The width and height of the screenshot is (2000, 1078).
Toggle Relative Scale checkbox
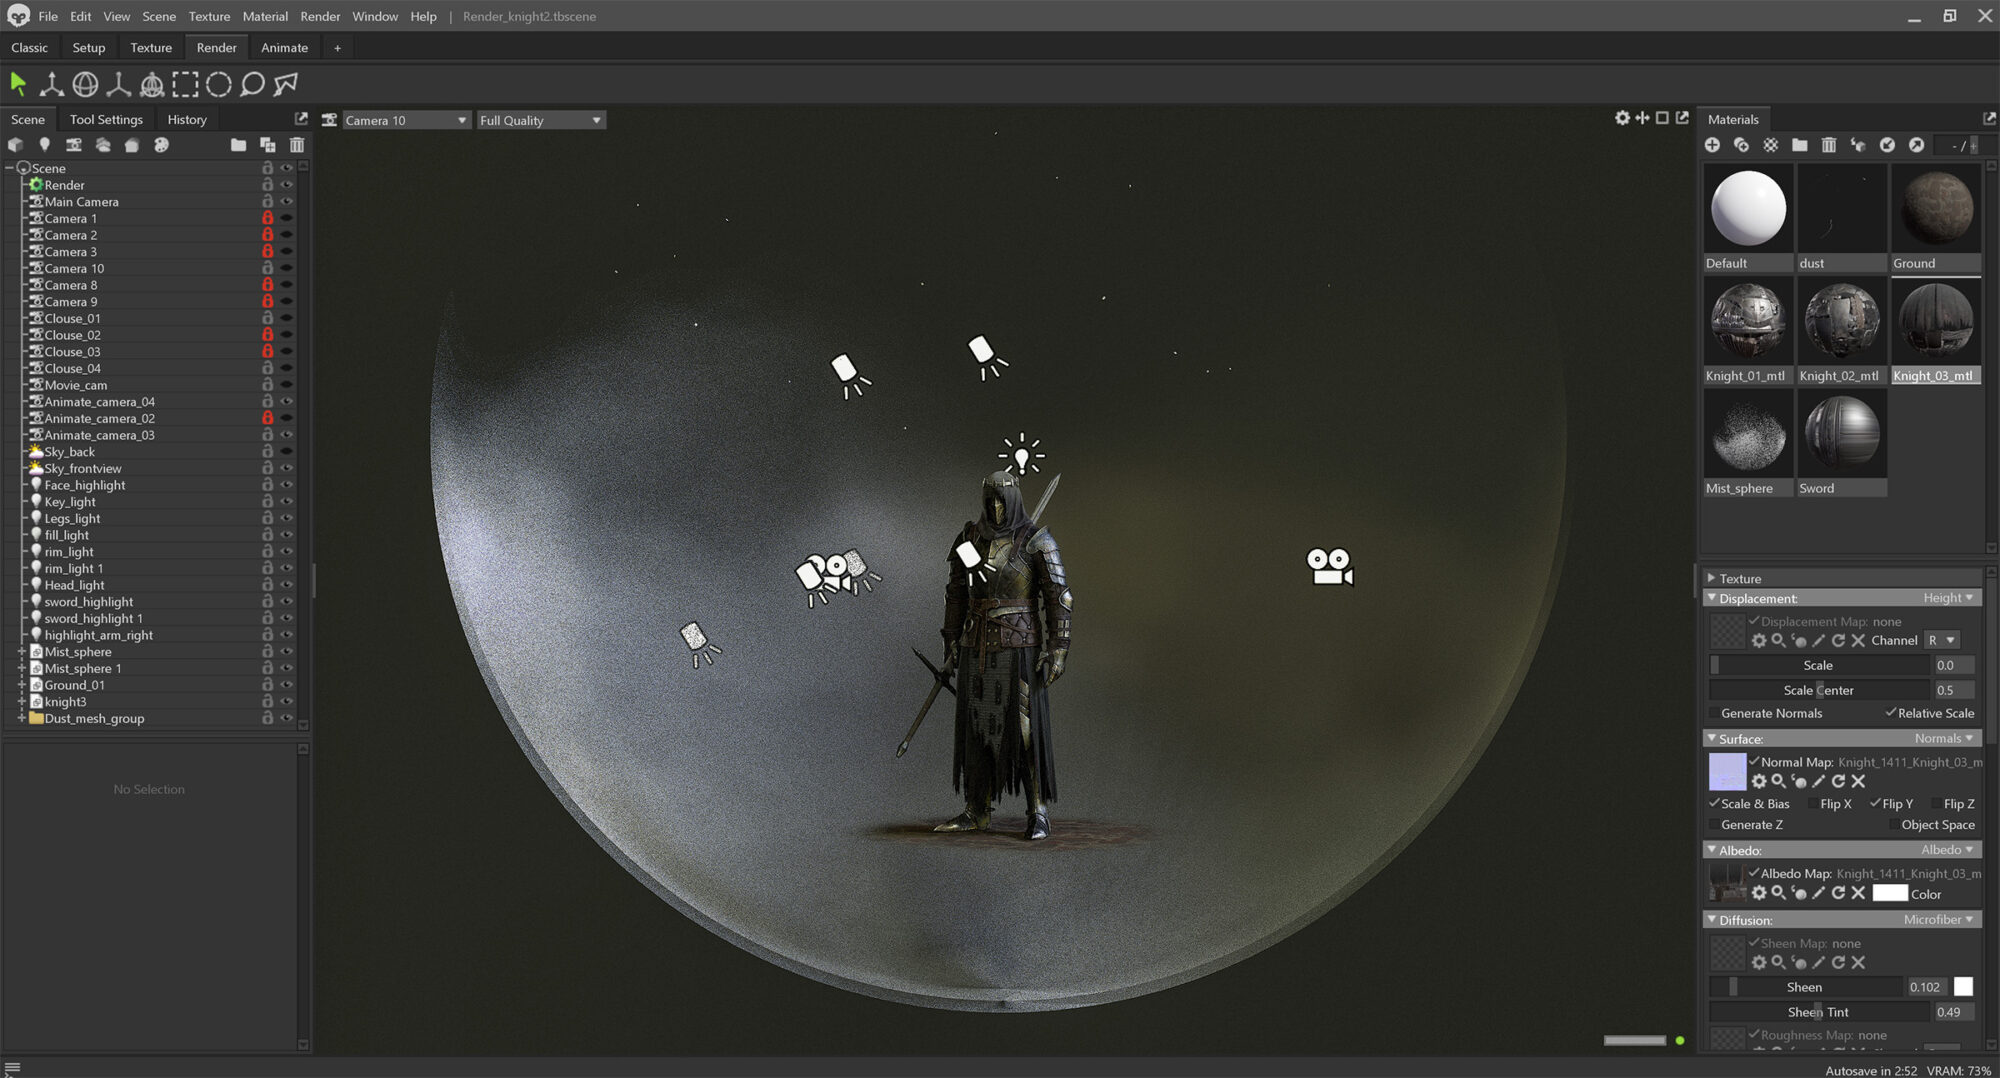[x=1890, y=713]
